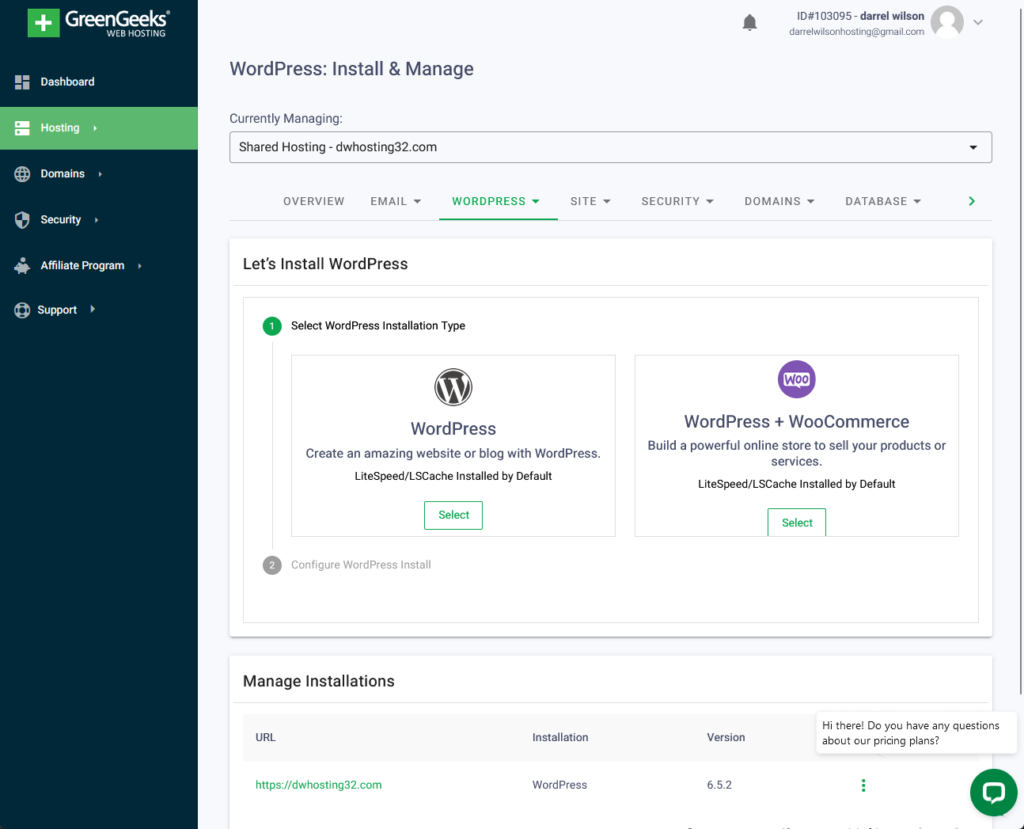Click the Manage Installations heading
This screenshot has height=829, width=1024.
click(319, 681)
